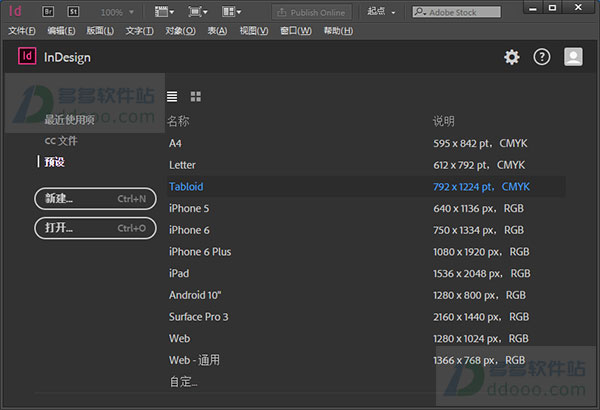Click the 名称 column header

[178, 121]
